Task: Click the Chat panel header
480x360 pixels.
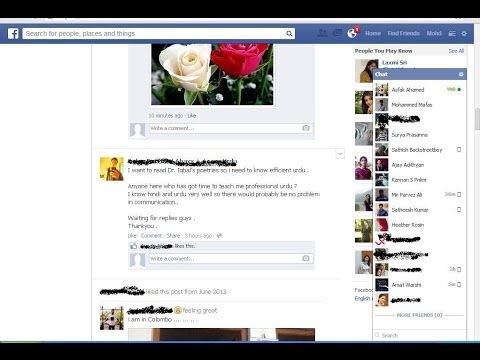Action: [419, 74]
